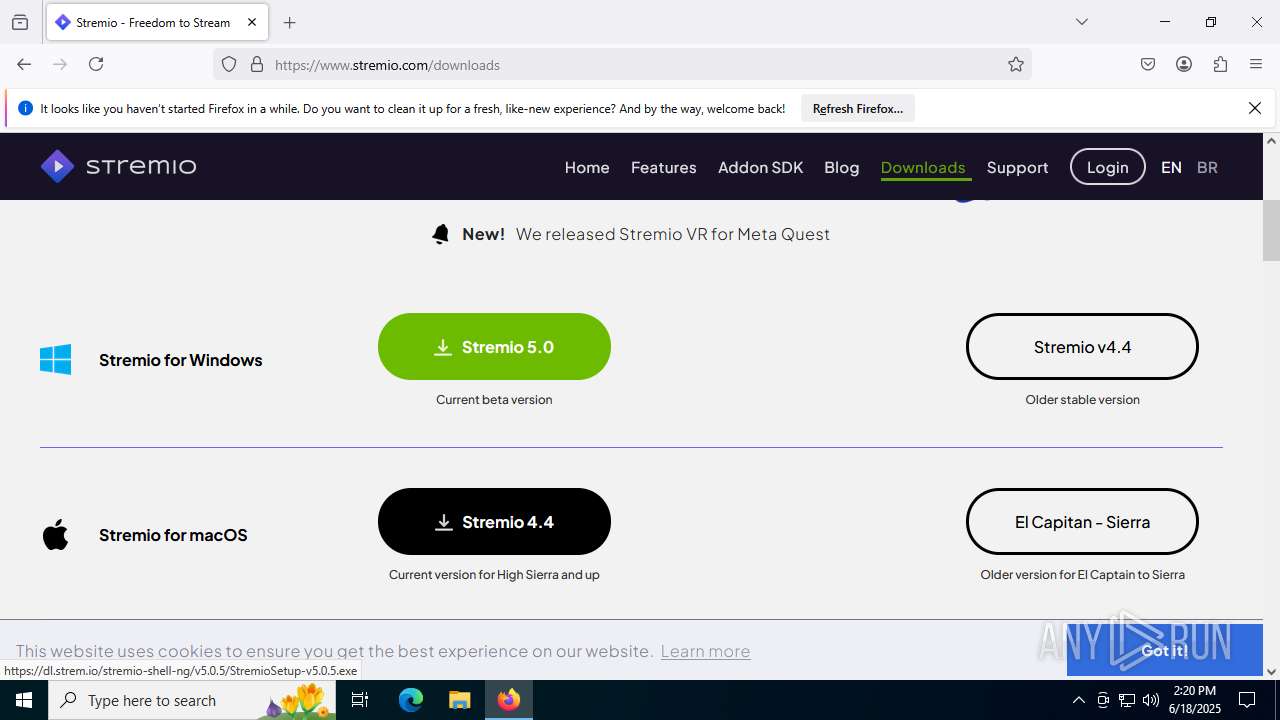This screenshot has height=720, width=1280.
Task: Open the tracking protection shield icon
Action: point(229,64)
